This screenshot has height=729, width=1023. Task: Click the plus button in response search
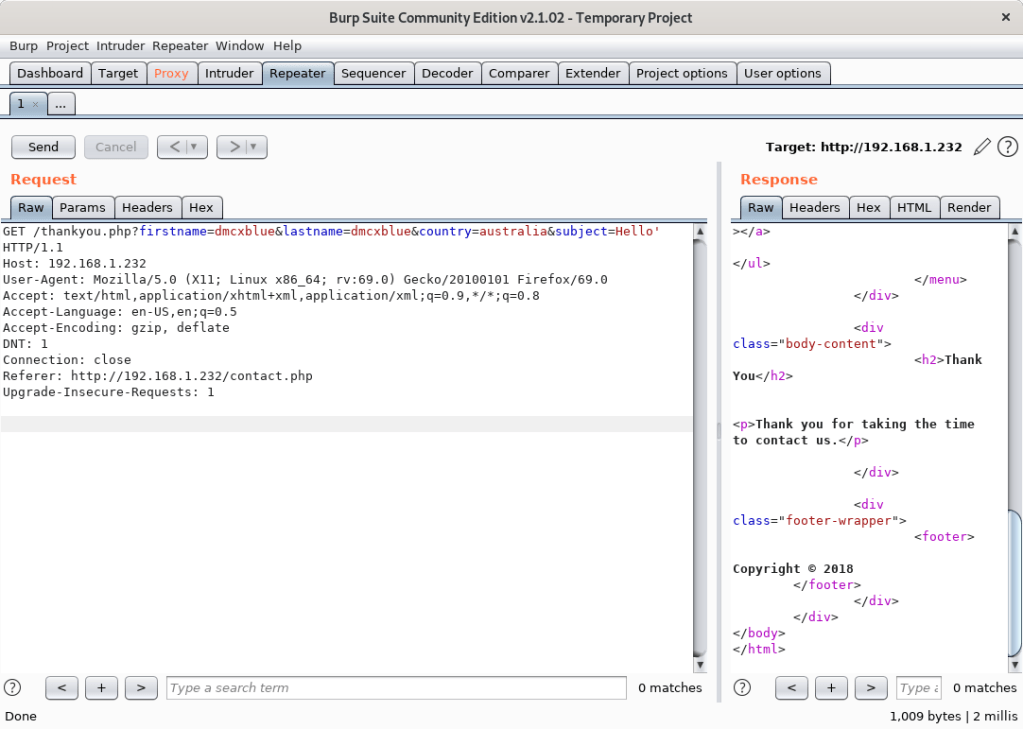click(x=831, y=687)
